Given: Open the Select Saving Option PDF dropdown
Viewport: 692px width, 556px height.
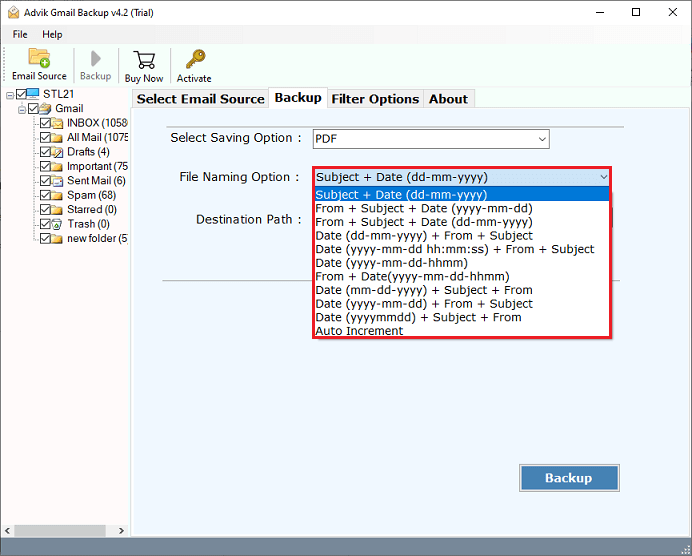Looking at the screenshot, I should (x=431, y=139).
